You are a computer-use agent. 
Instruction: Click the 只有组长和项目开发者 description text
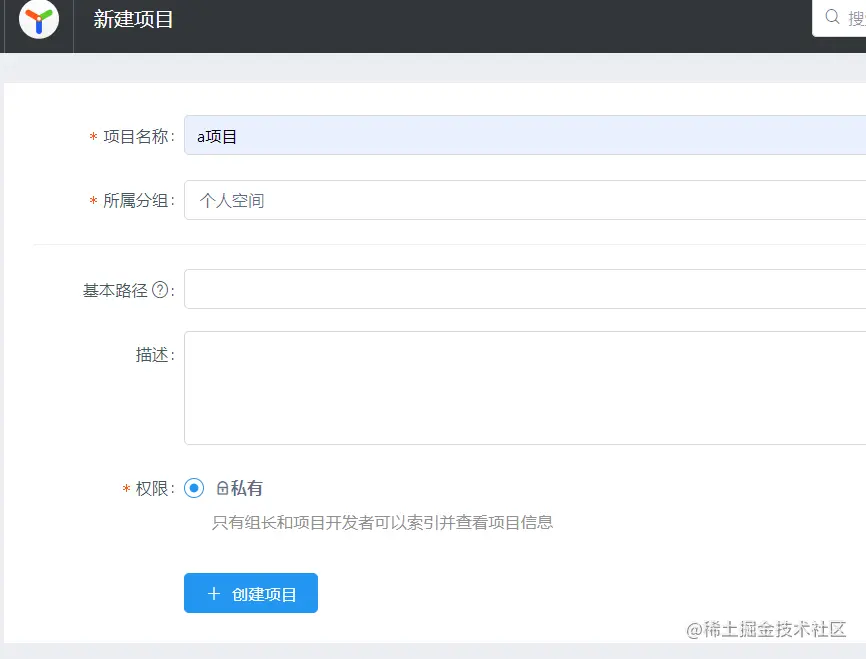pos(382,523)
